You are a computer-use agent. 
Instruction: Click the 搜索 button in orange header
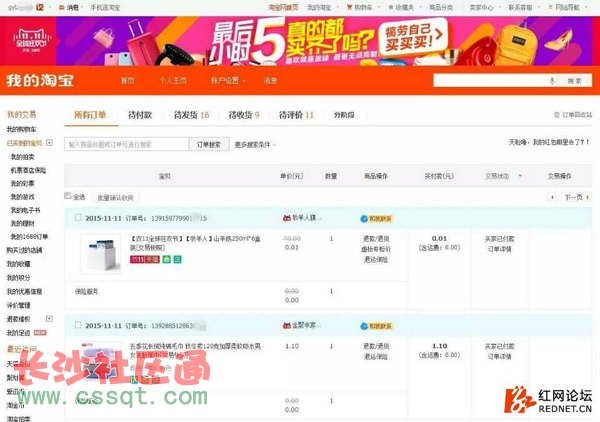click(574, 81)
